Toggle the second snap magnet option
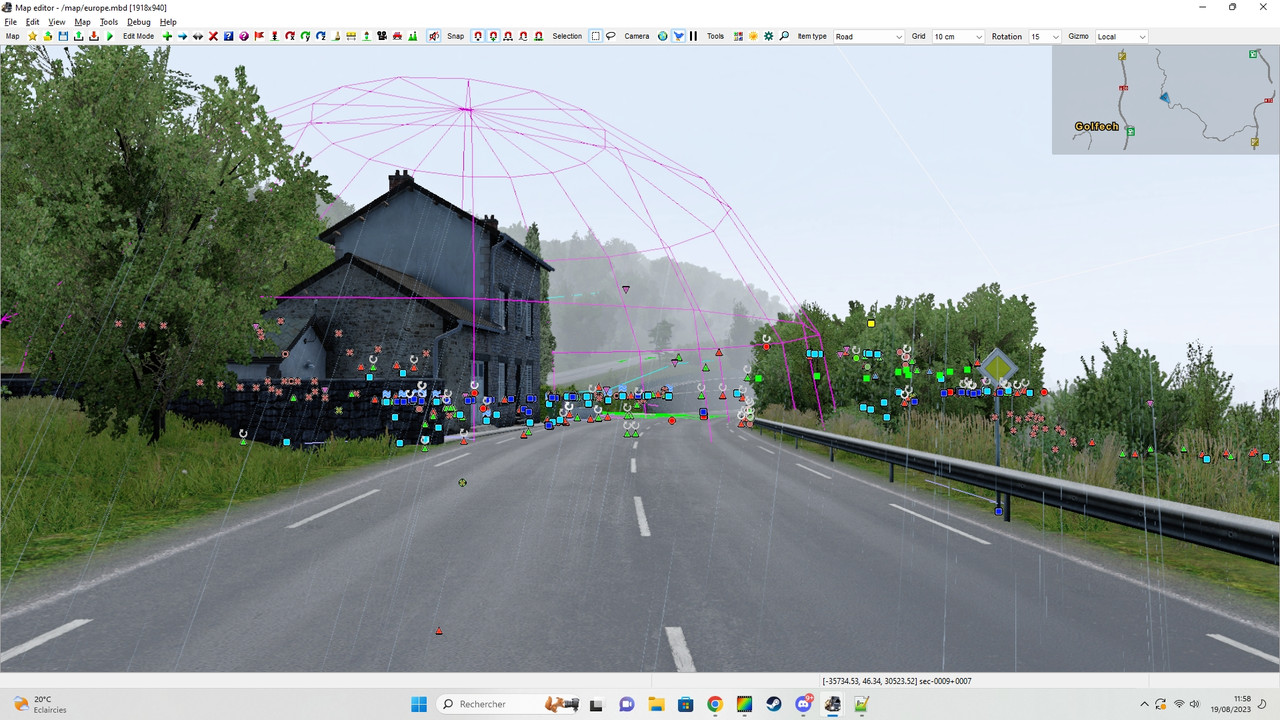The image size is (1280, 720). click(493, 36)
